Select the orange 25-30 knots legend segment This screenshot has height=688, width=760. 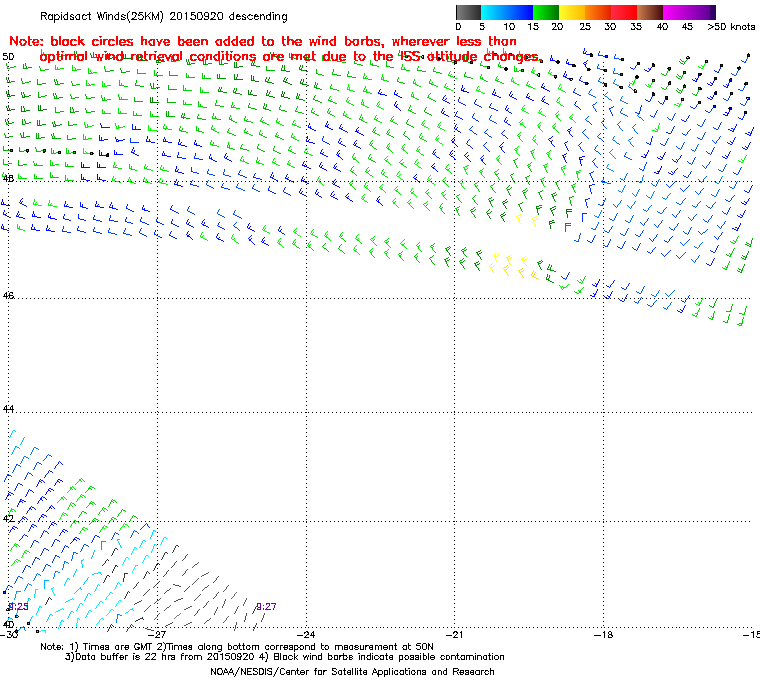click(x=598, y=12)
